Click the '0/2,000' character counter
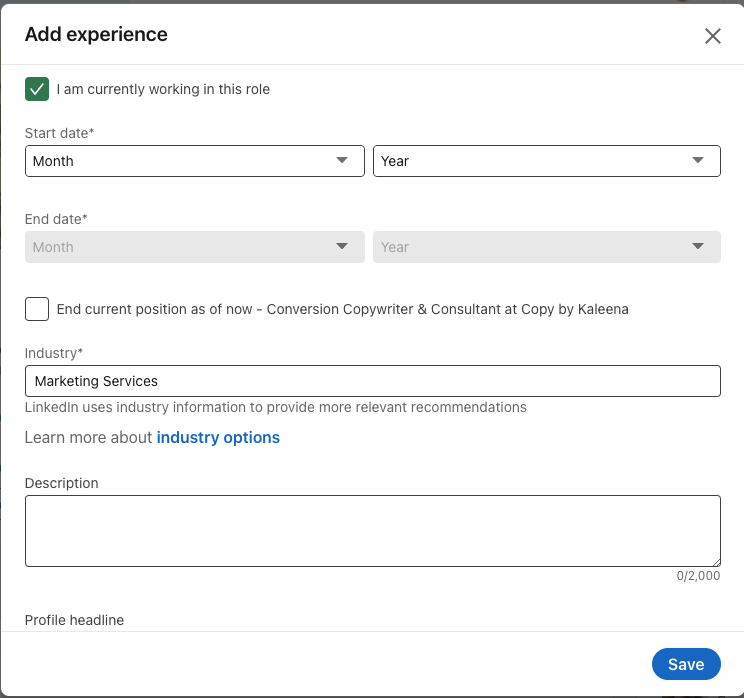The height and width of the screenshot is (698, 744). 698,576
